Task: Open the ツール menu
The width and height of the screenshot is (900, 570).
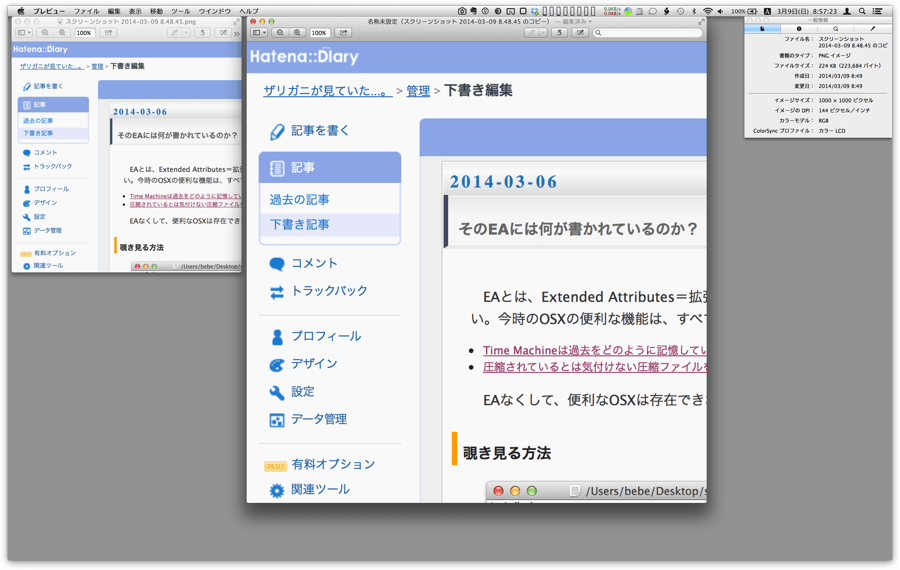Action: pos(180,11)
